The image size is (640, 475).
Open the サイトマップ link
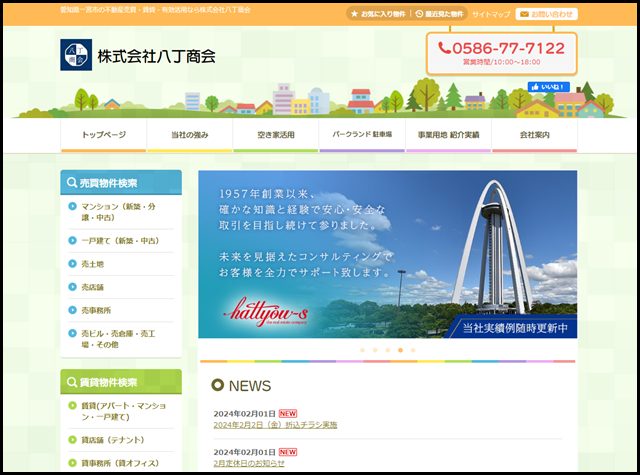pos(491,14)
